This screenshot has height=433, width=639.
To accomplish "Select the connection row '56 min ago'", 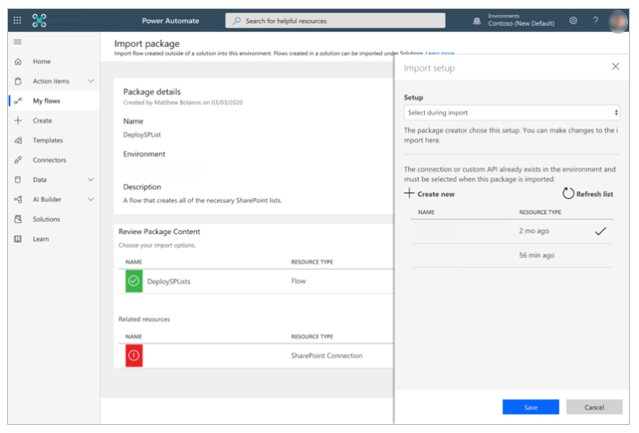I will tap(512, 255).
